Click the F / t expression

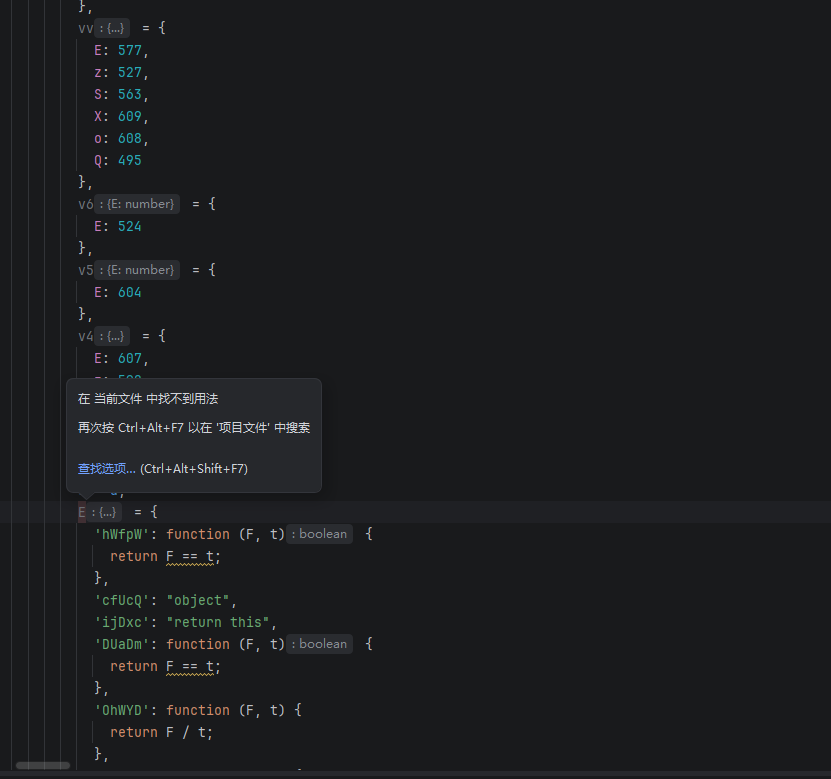coord(185,732)
